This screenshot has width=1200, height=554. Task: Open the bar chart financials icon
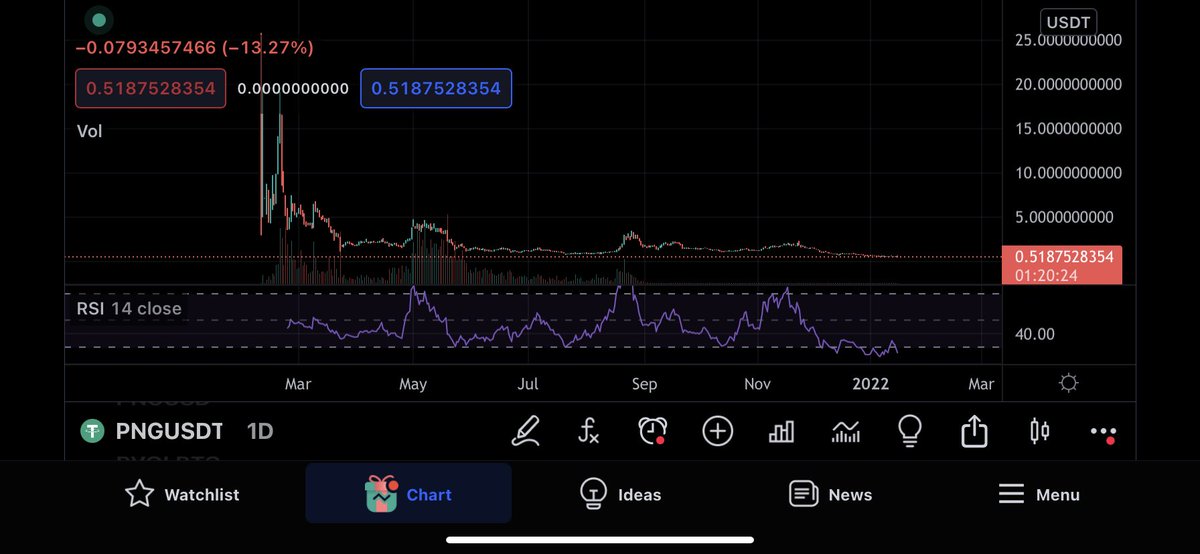tap(781, 431)
